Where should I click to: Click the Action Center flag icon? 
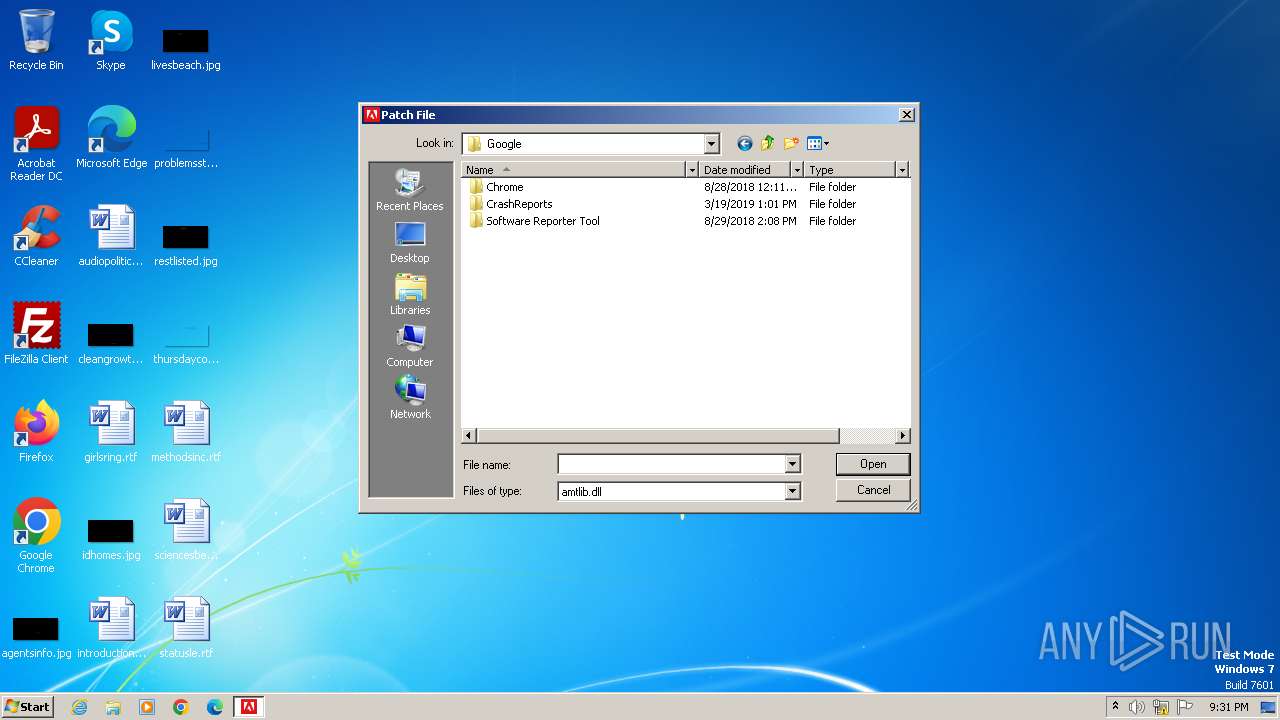point(1185,707)
